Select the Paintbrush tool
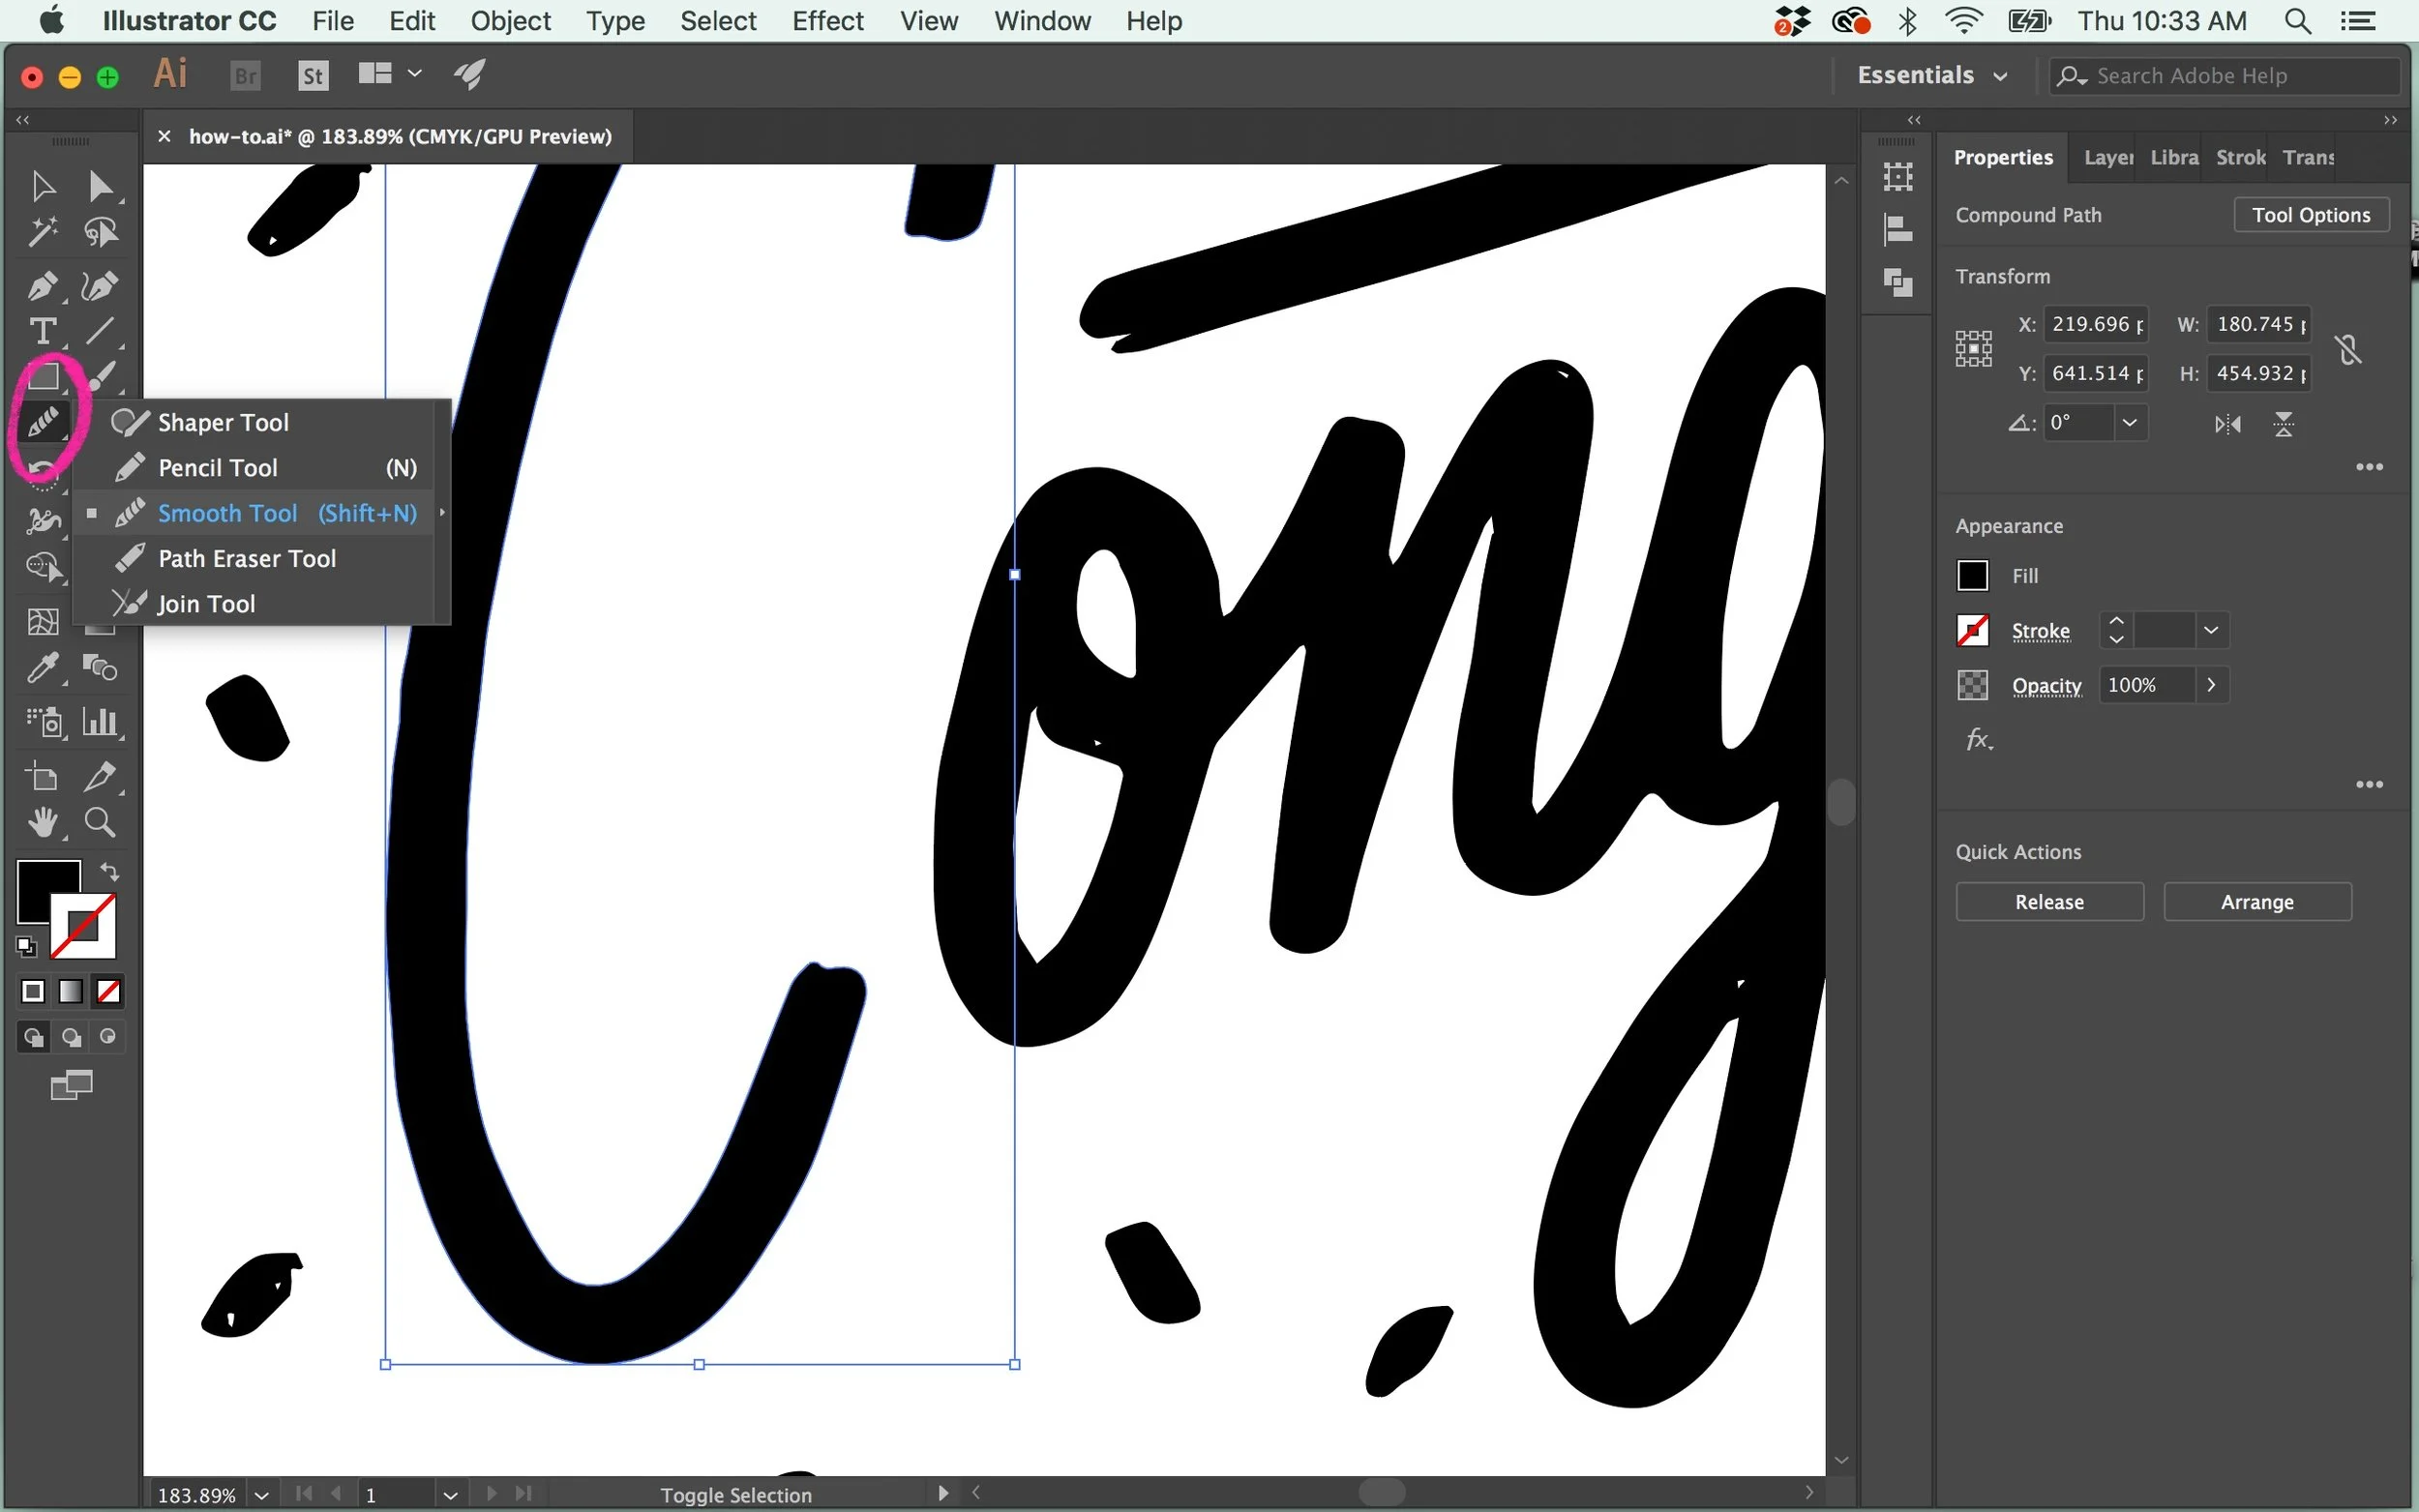This screenshot has width=2419, height=1512. tap(103, 376)
